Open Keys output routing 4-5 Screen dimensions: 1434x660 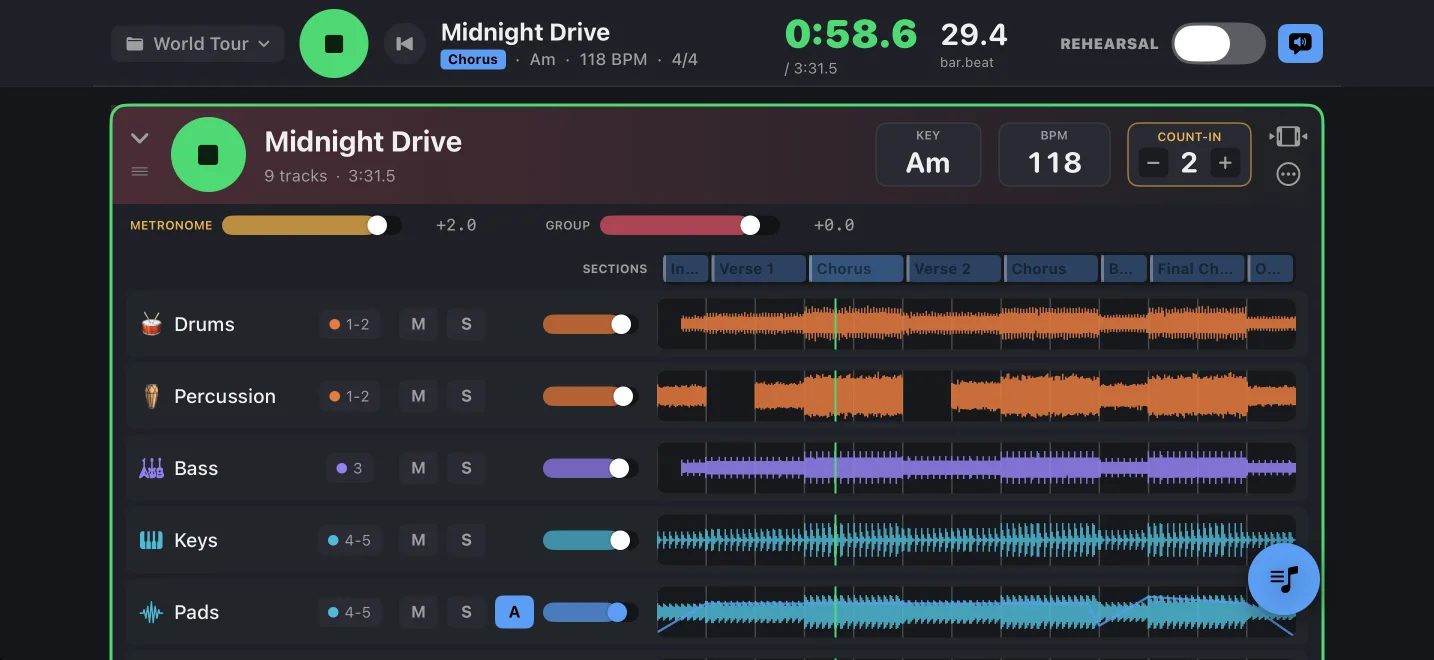pos(350,540)
